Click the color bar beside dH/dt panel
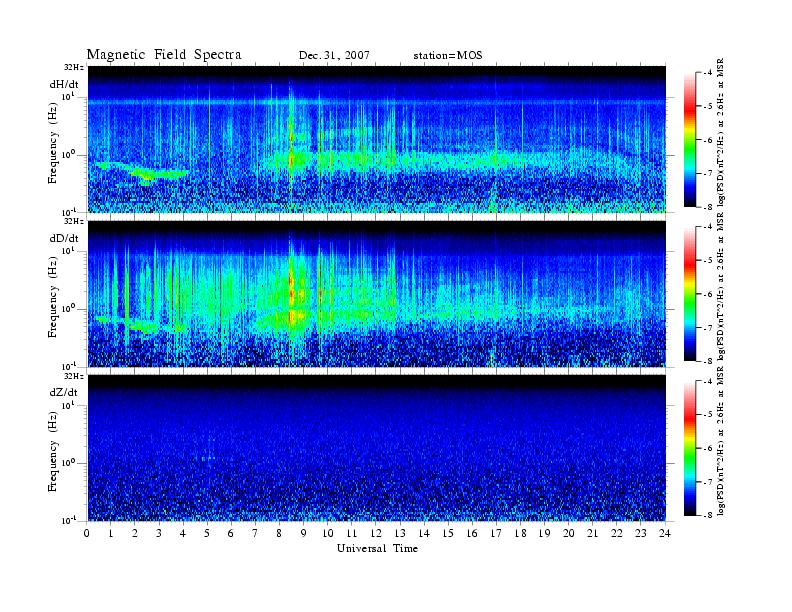Image resolution: width=792 pixels, height=612 pixels. pyautogui.click(x=689, y=140)
